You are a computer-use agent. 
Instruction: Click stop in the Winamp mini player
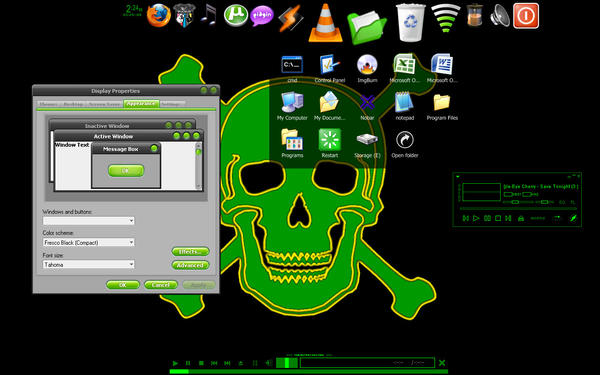pyautogui.click(x=498, y=218)
